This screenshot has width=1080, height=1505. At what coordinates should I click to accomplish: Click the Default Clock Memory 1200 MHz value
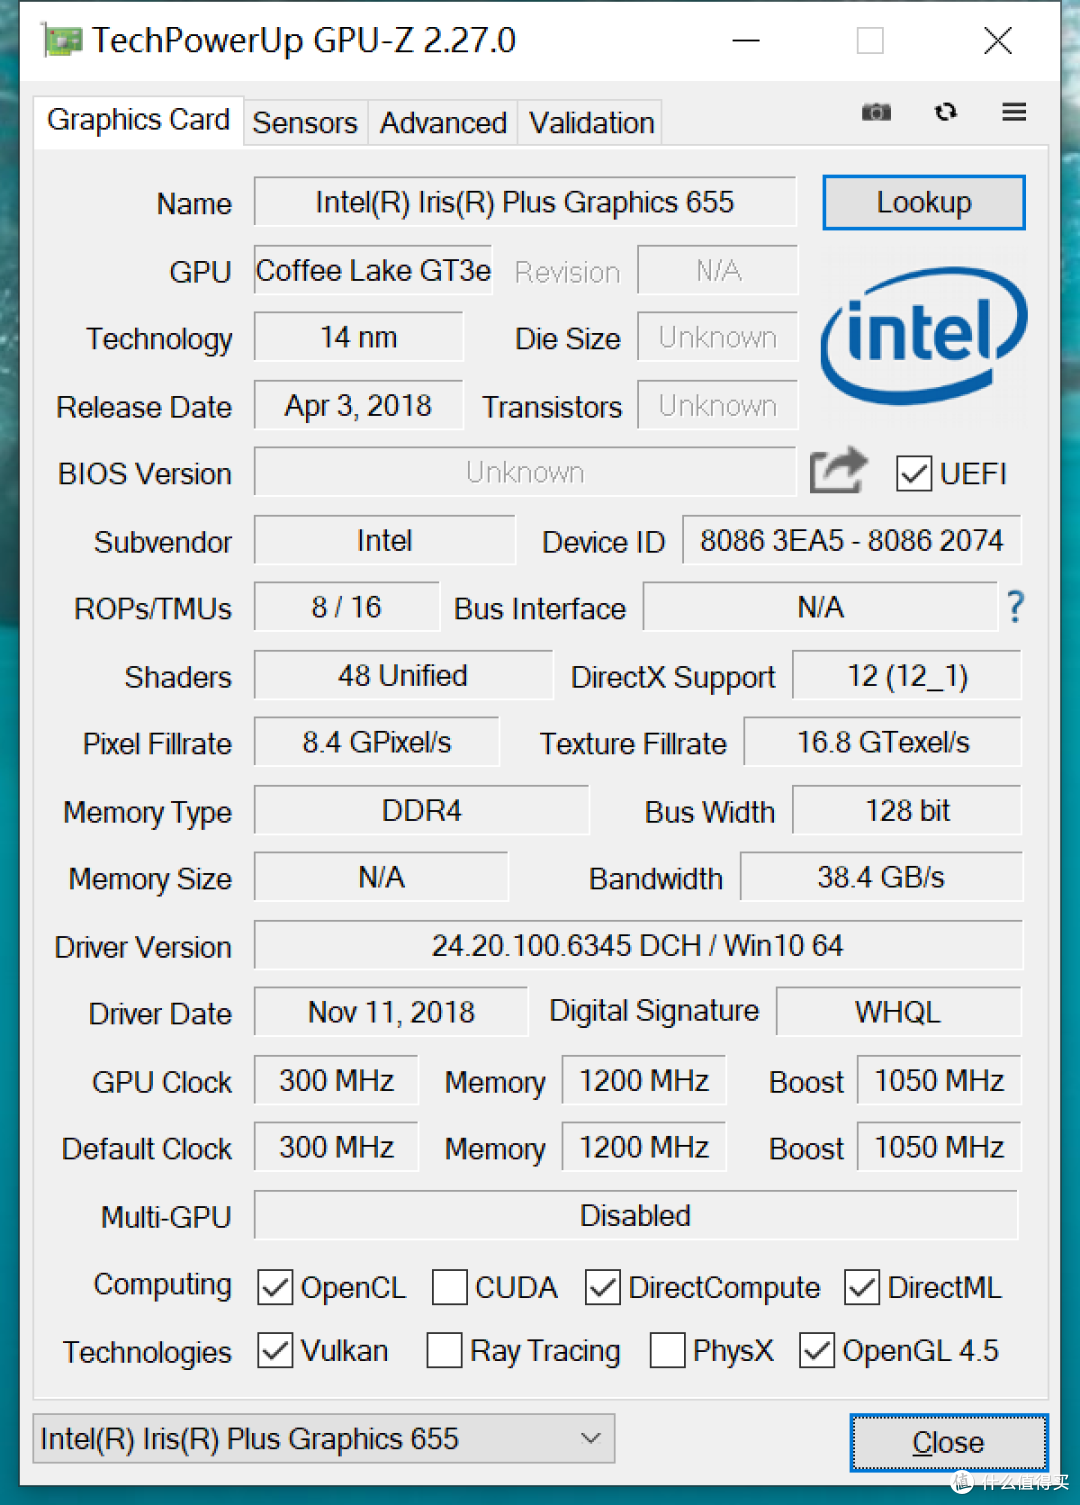[x=644, y=1147]
